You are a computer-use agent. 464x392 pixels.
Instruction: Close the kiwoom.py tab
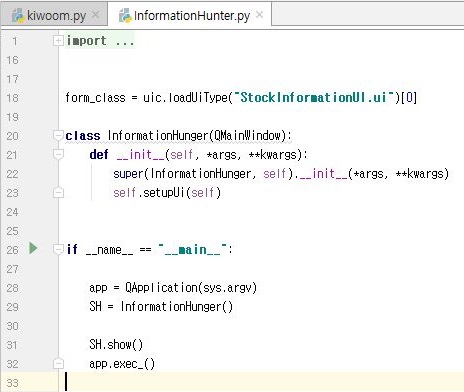[x=95, y=15]
